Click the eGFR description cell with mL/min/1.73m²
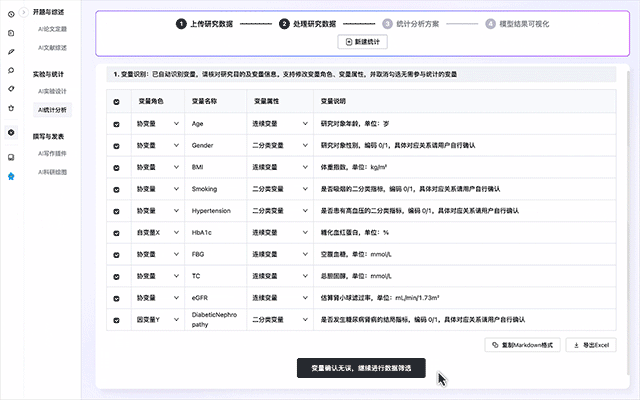Image resolution: width=640 pixels, height=400 pixels. point(464,298)
